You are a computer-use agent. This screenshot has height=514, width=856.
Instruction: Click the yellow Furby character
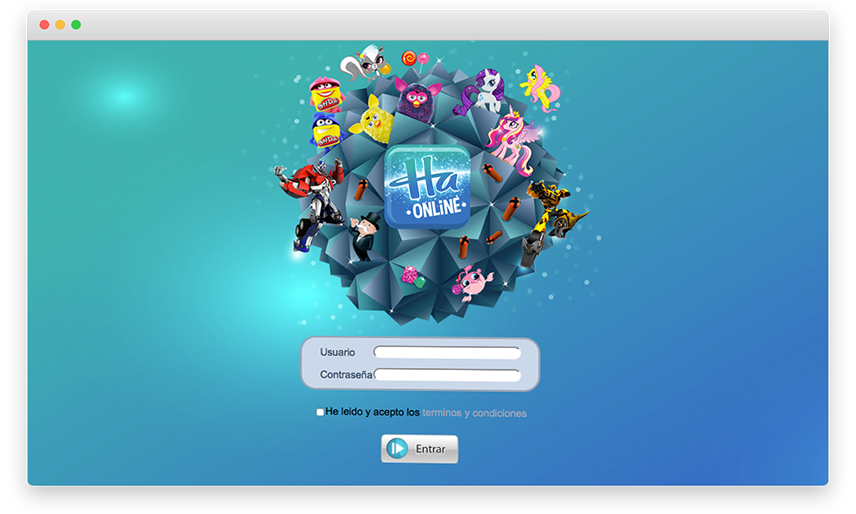coord(371,119)
